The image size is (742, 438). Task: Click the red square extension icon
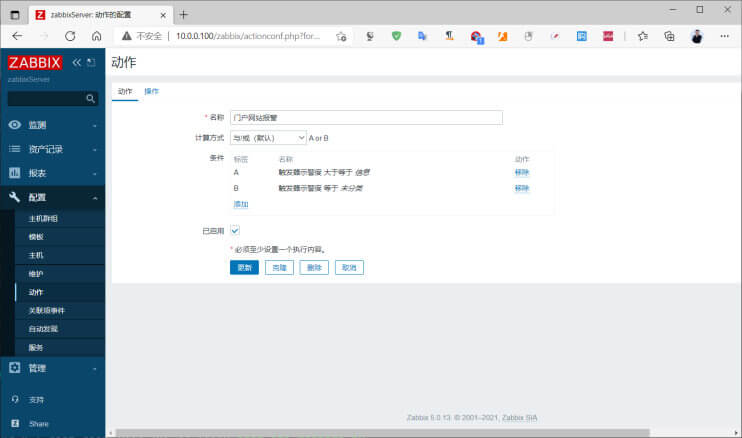point(608,36)
